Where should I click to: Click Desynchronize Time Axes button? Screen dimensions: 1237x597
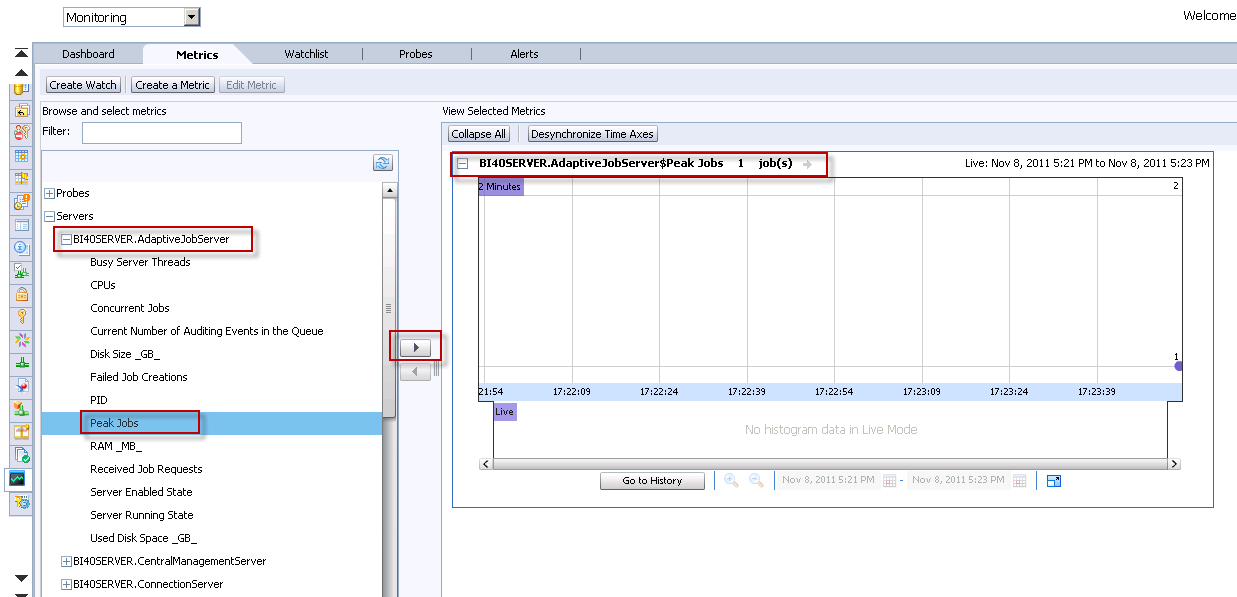click(592, 134)
